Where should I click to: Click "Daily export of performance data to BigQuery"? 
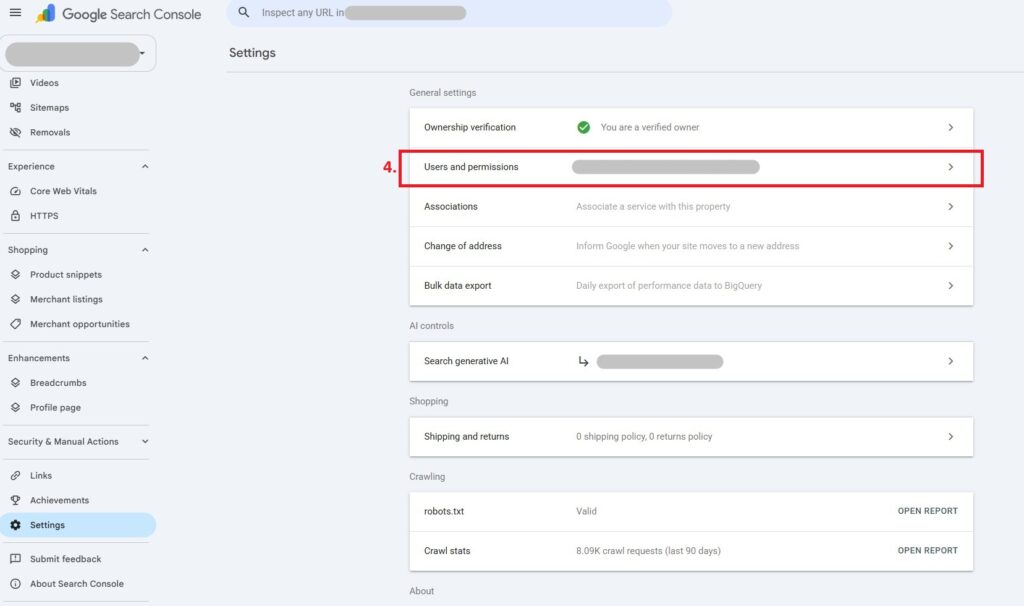[x=669, y=286]
